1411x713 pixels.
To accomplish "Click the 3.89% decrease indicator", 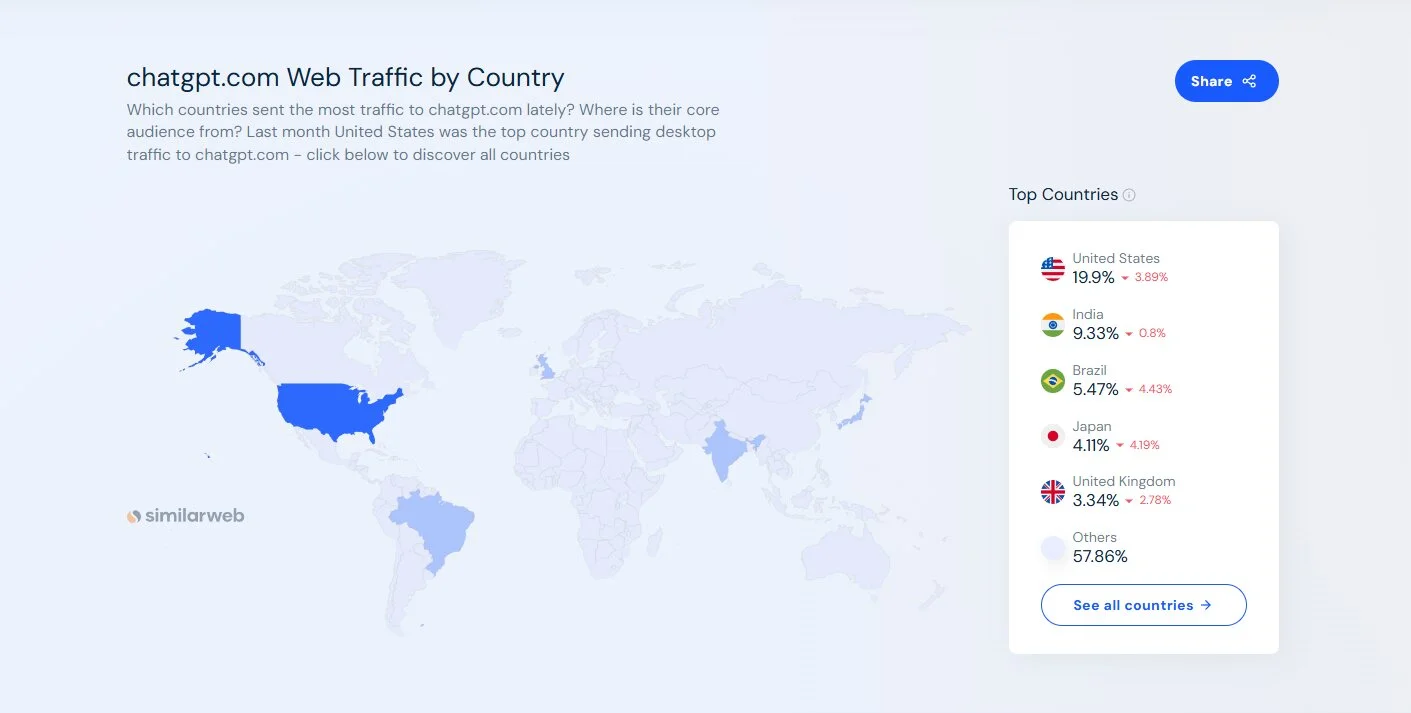I will click(x=1144, y=277).
